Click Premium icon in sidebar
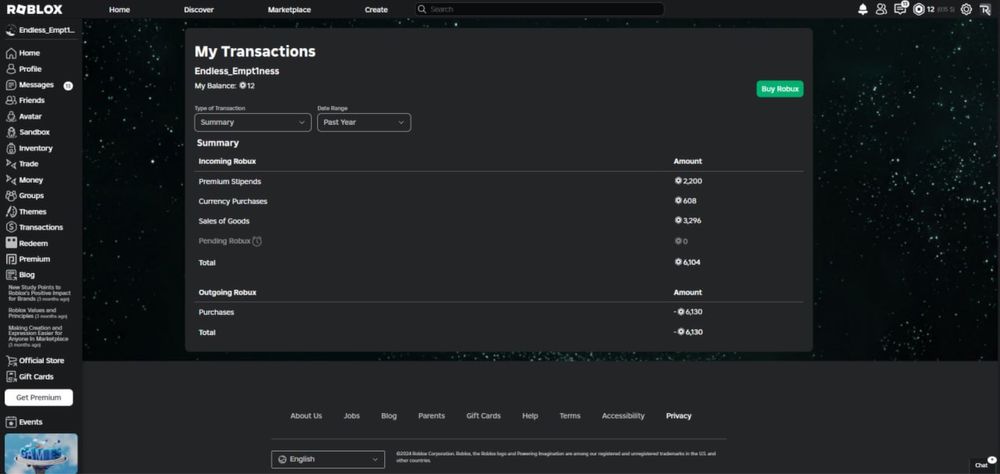Viewport: 1000px width, 474px height. point(11,259)
